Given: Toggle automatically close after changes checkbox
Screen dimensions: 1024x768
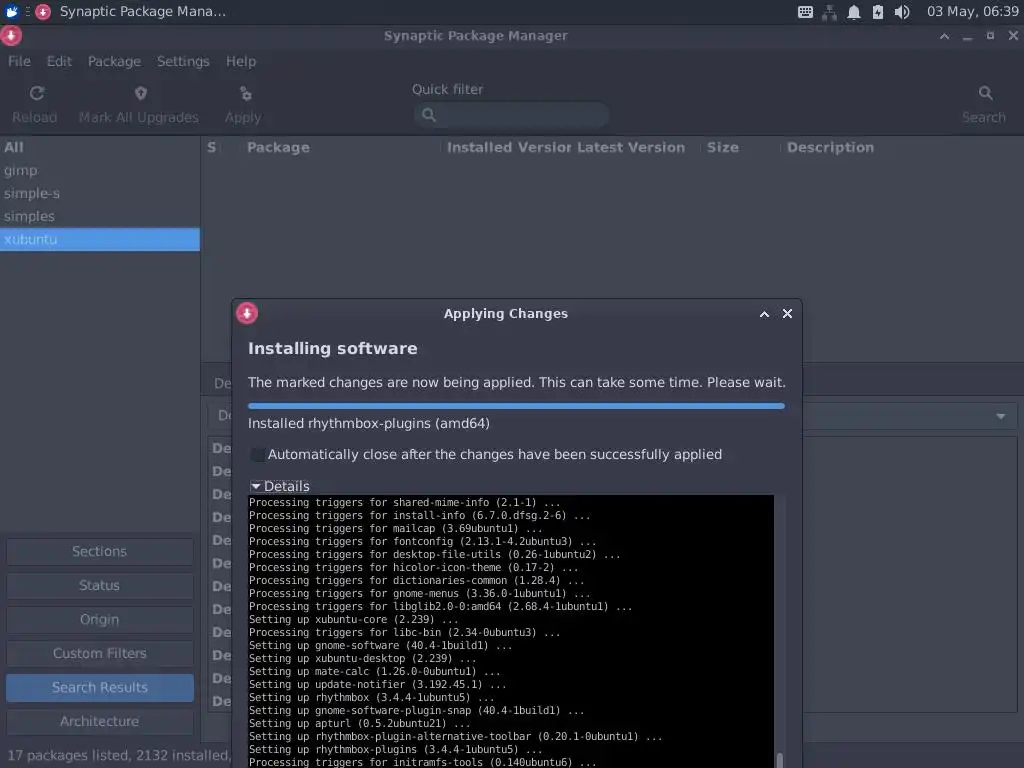Looking at the screenshot, I should pyautogui.click(x=258, y=455).
